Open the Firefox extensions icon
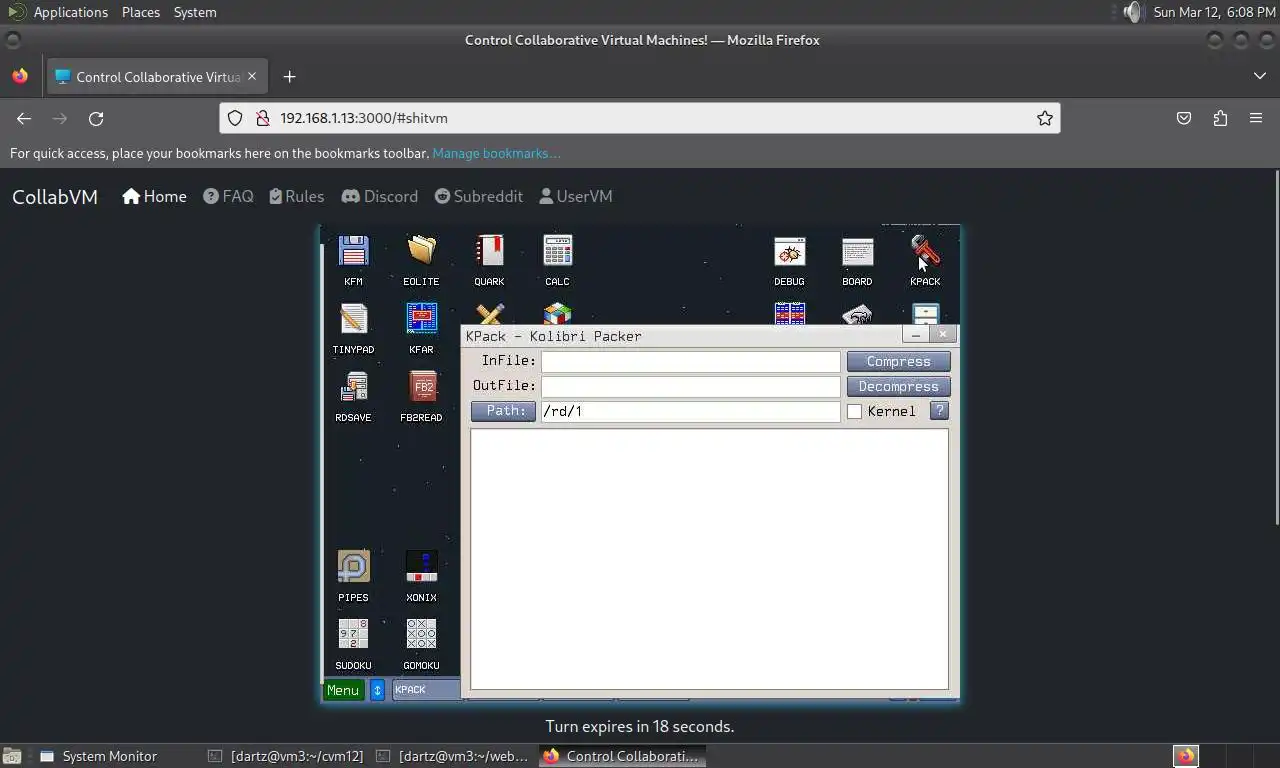This screenshot has height=768, width=1280. pos(1220,118)
